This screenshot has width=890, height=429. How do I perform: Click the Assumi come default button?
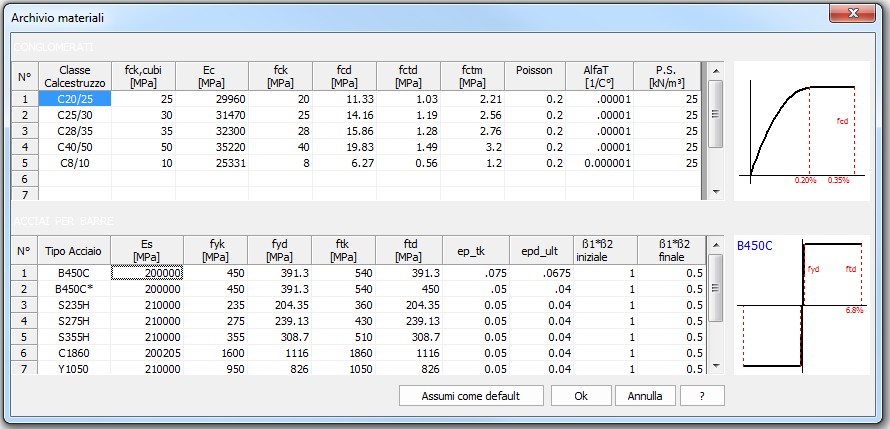pyautogui.click(x=471, y=396)
